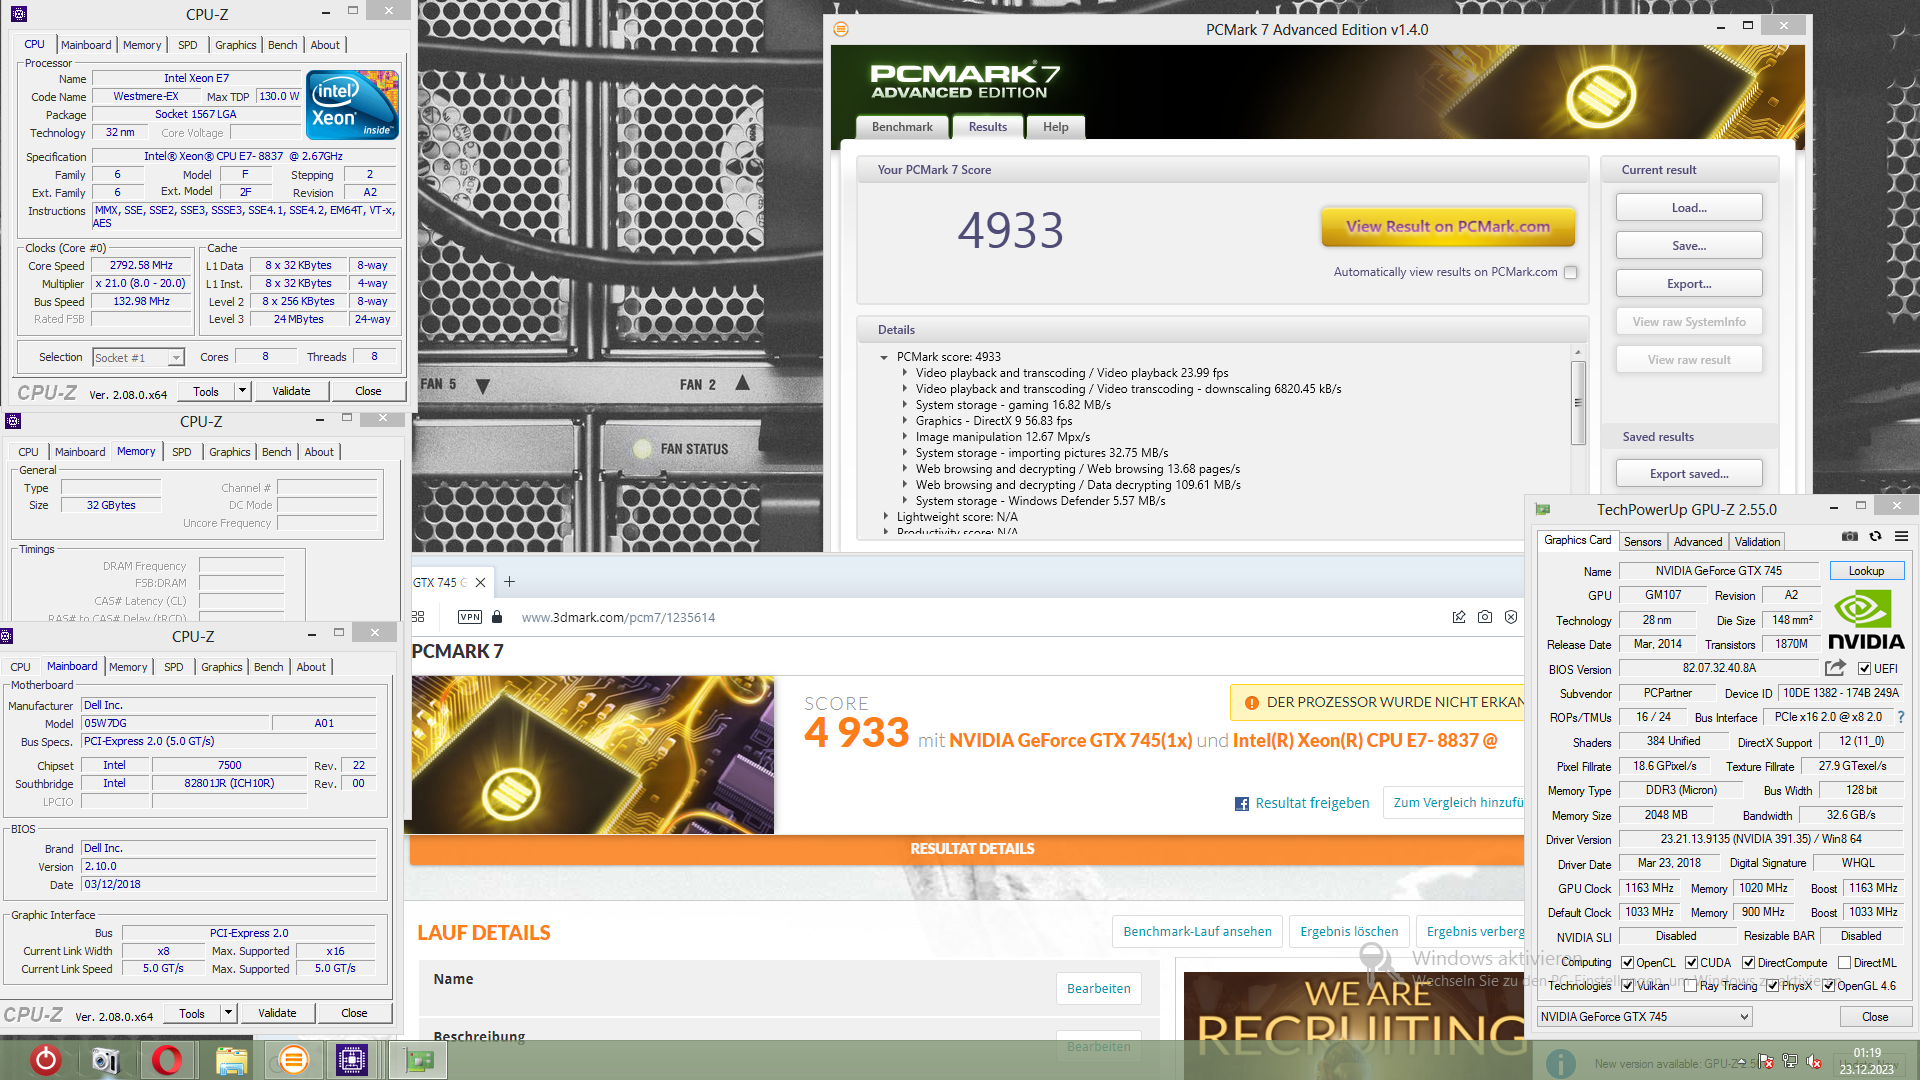This screenshot has width=1920, height=1080.
Task: Click the speaker muted icon in system tray
Action: pos(1814,1062)
